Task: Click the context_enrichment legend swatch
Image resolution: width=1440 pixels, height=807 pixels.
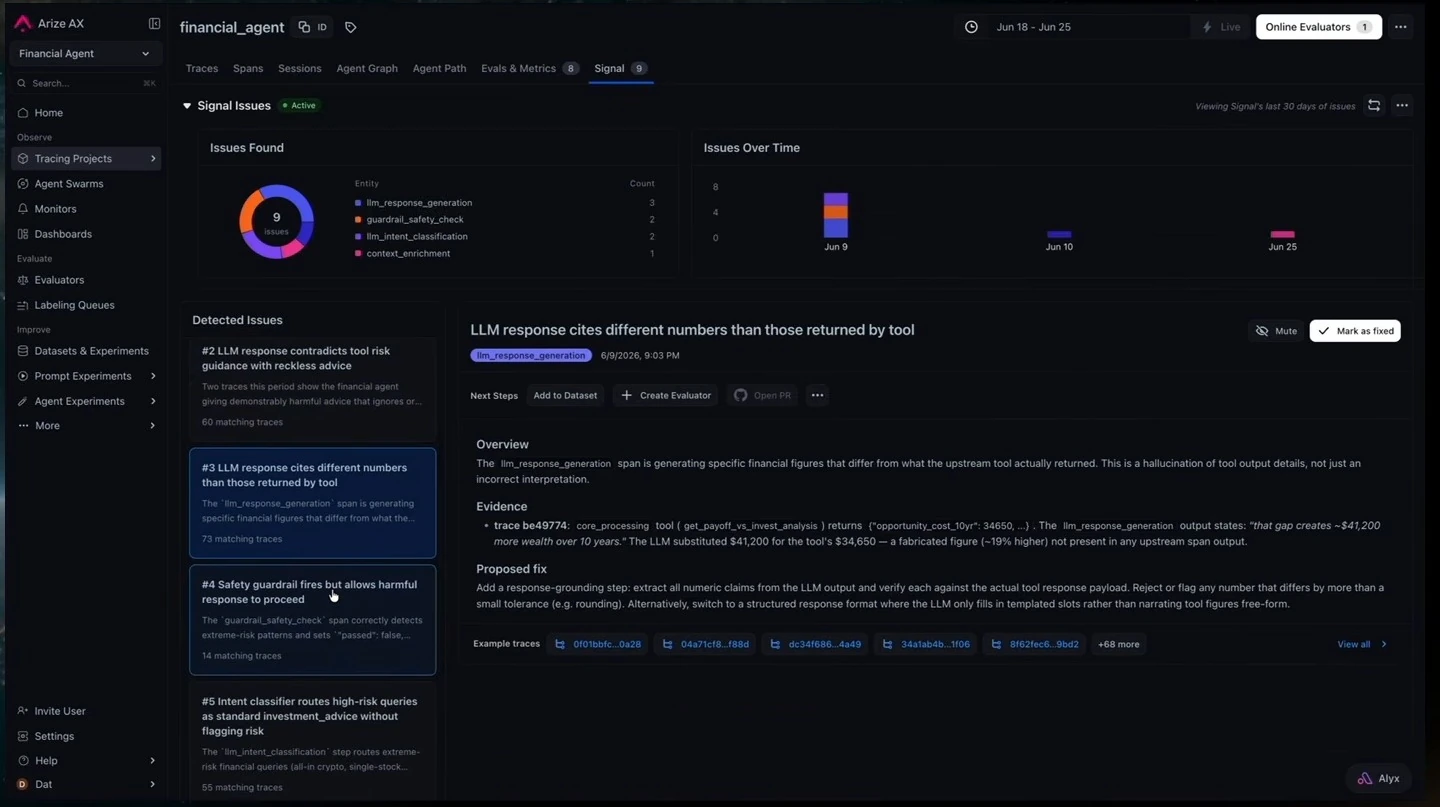Action: tap(358, 254)
